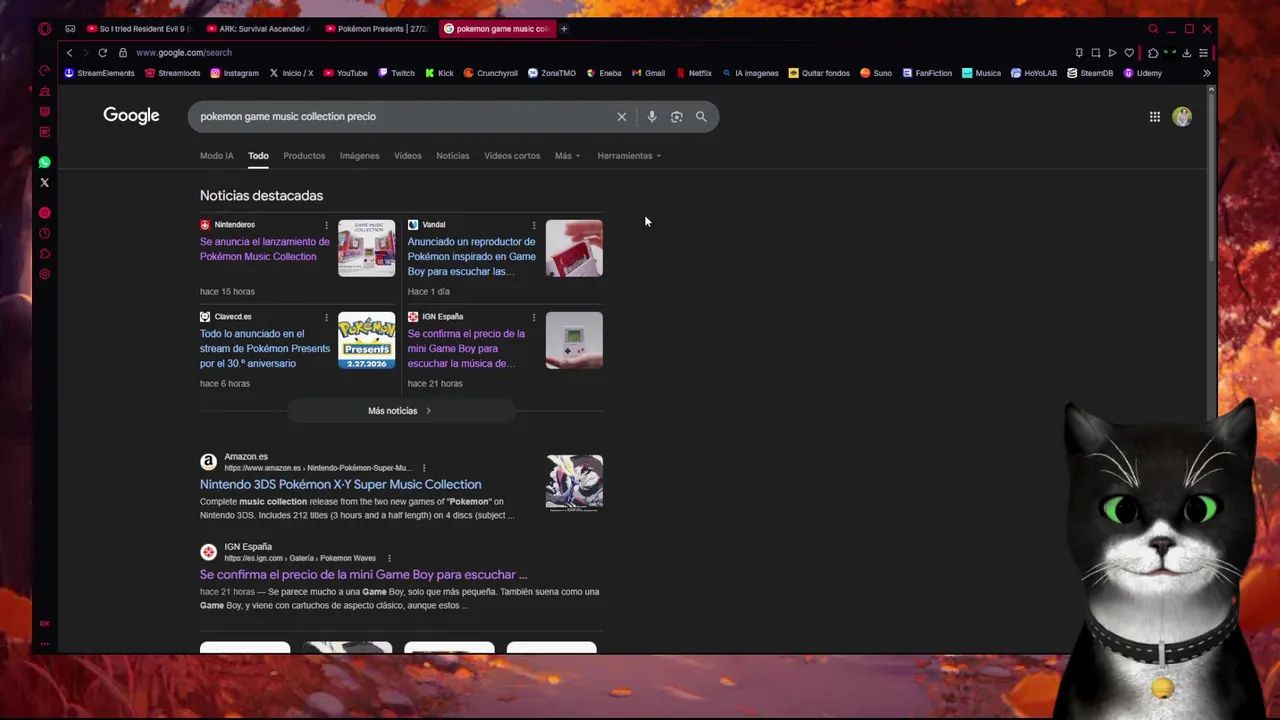Open X (Twitter) in the Opera sidebar
This screenshot has height=720, width=1280.
[44, 182]
